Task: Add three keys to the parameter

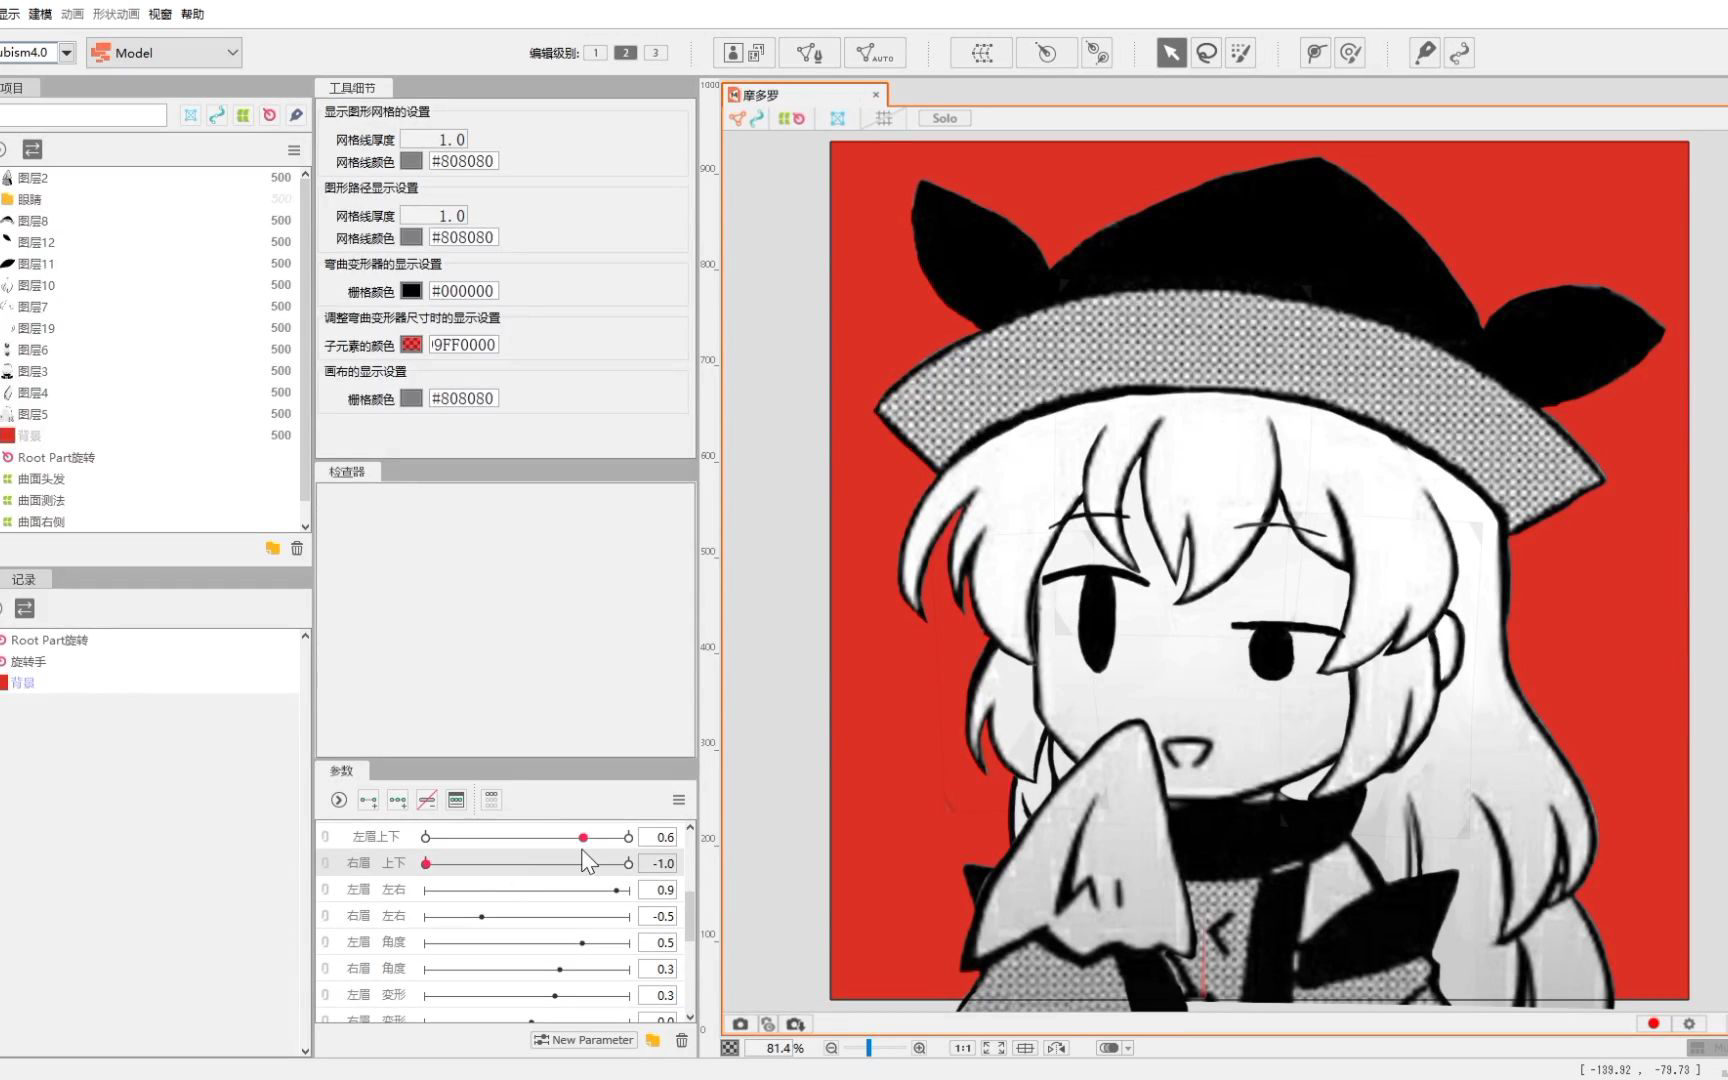Action: [398, 800]
